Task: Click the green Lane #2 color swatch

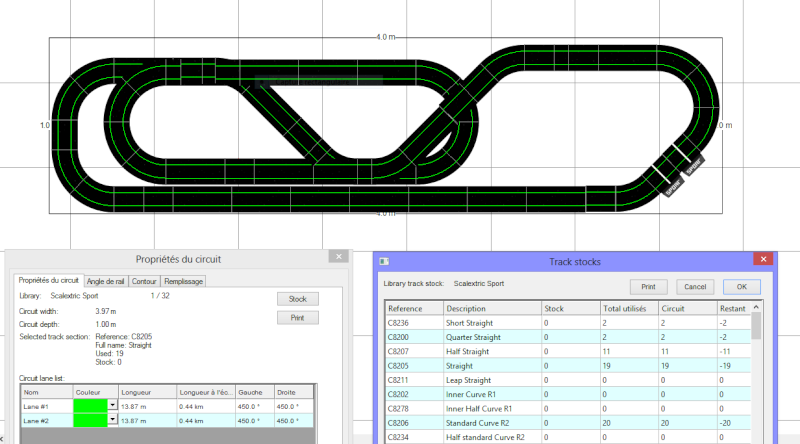Action: click(90, 421)
